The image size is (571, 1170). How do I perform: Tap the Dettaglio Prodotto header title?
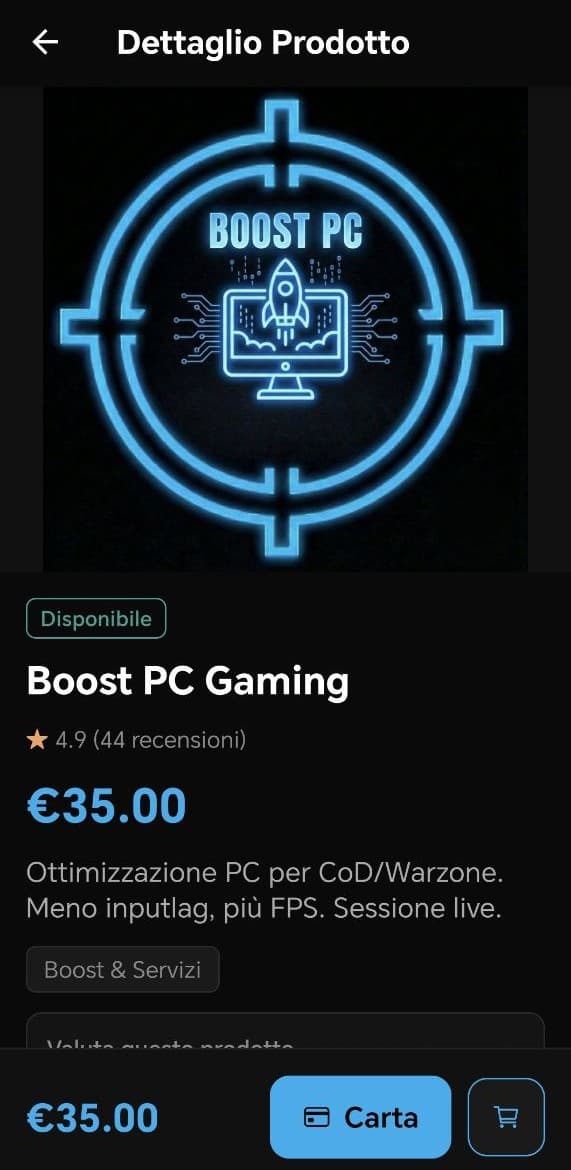tap(263, 43)
